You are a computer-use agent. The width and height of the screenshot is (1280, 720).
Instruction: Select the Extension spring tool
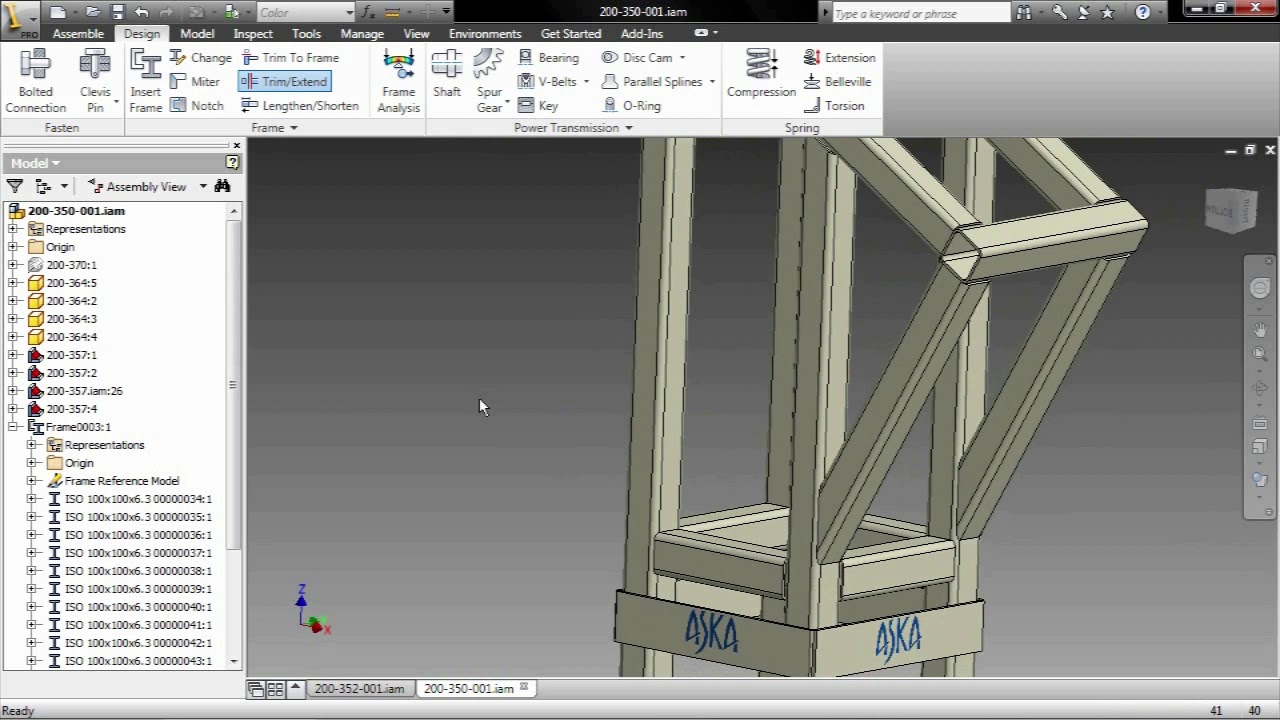(x=840, y=58)
